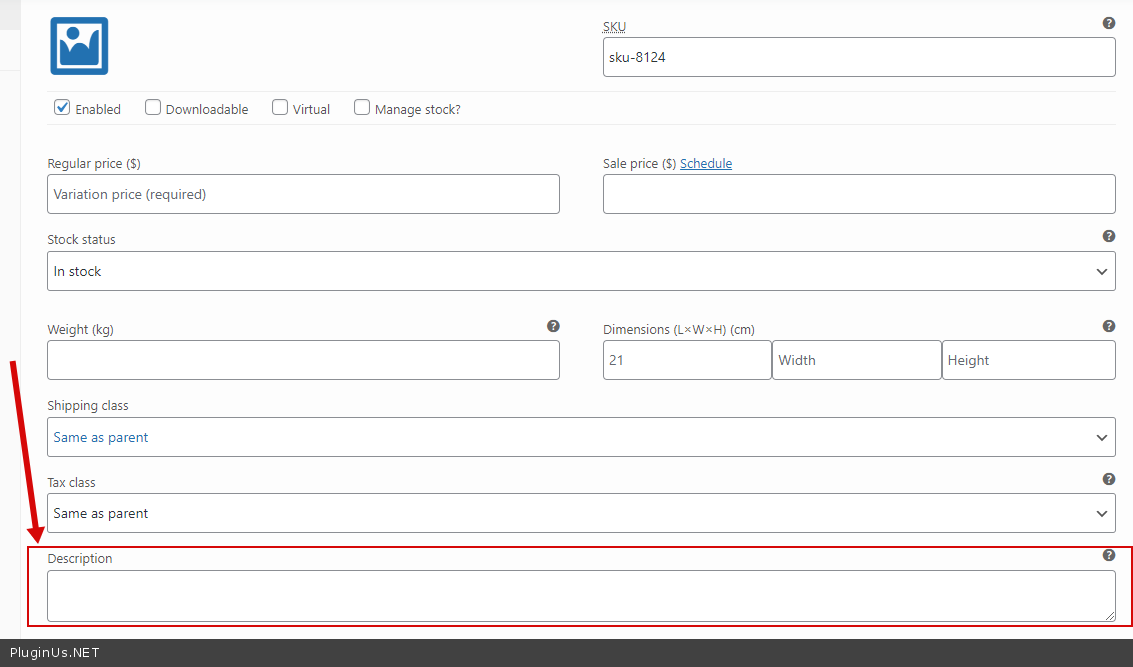
Task: Click the help icon beside SKU
Action: [1108, 23]
